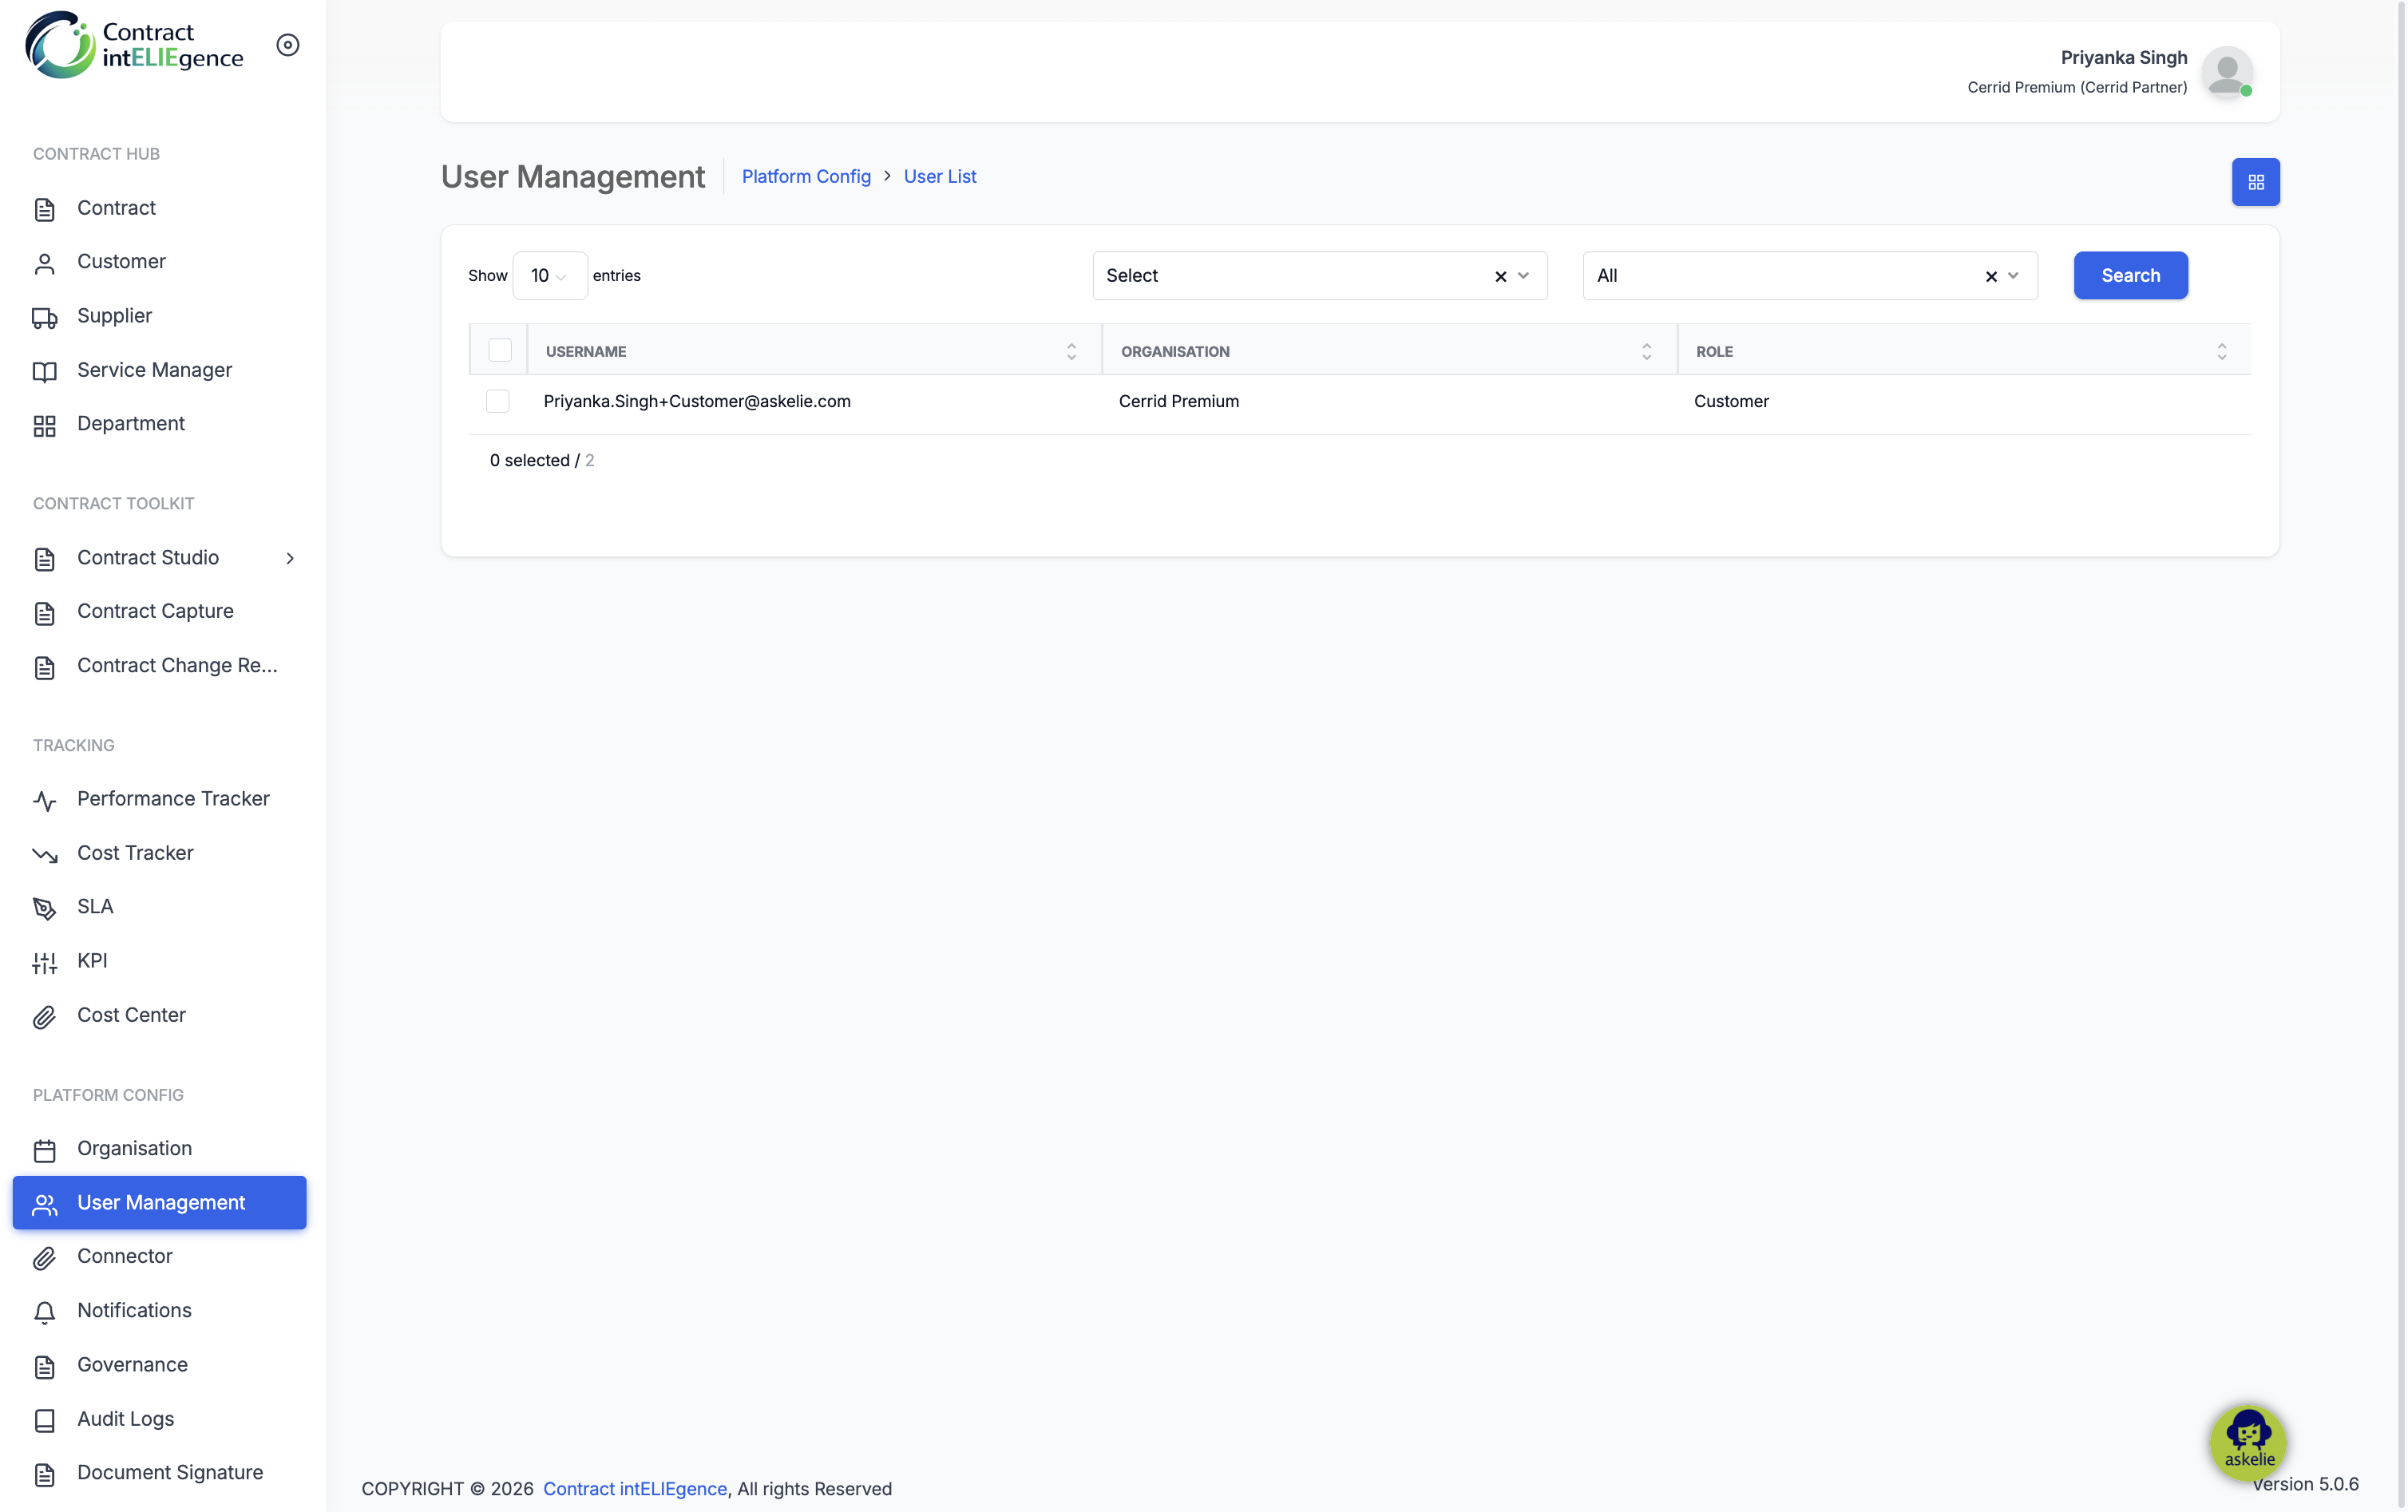
Task: Click the Priyanka Singh user name
Action: pos(2124,58)
